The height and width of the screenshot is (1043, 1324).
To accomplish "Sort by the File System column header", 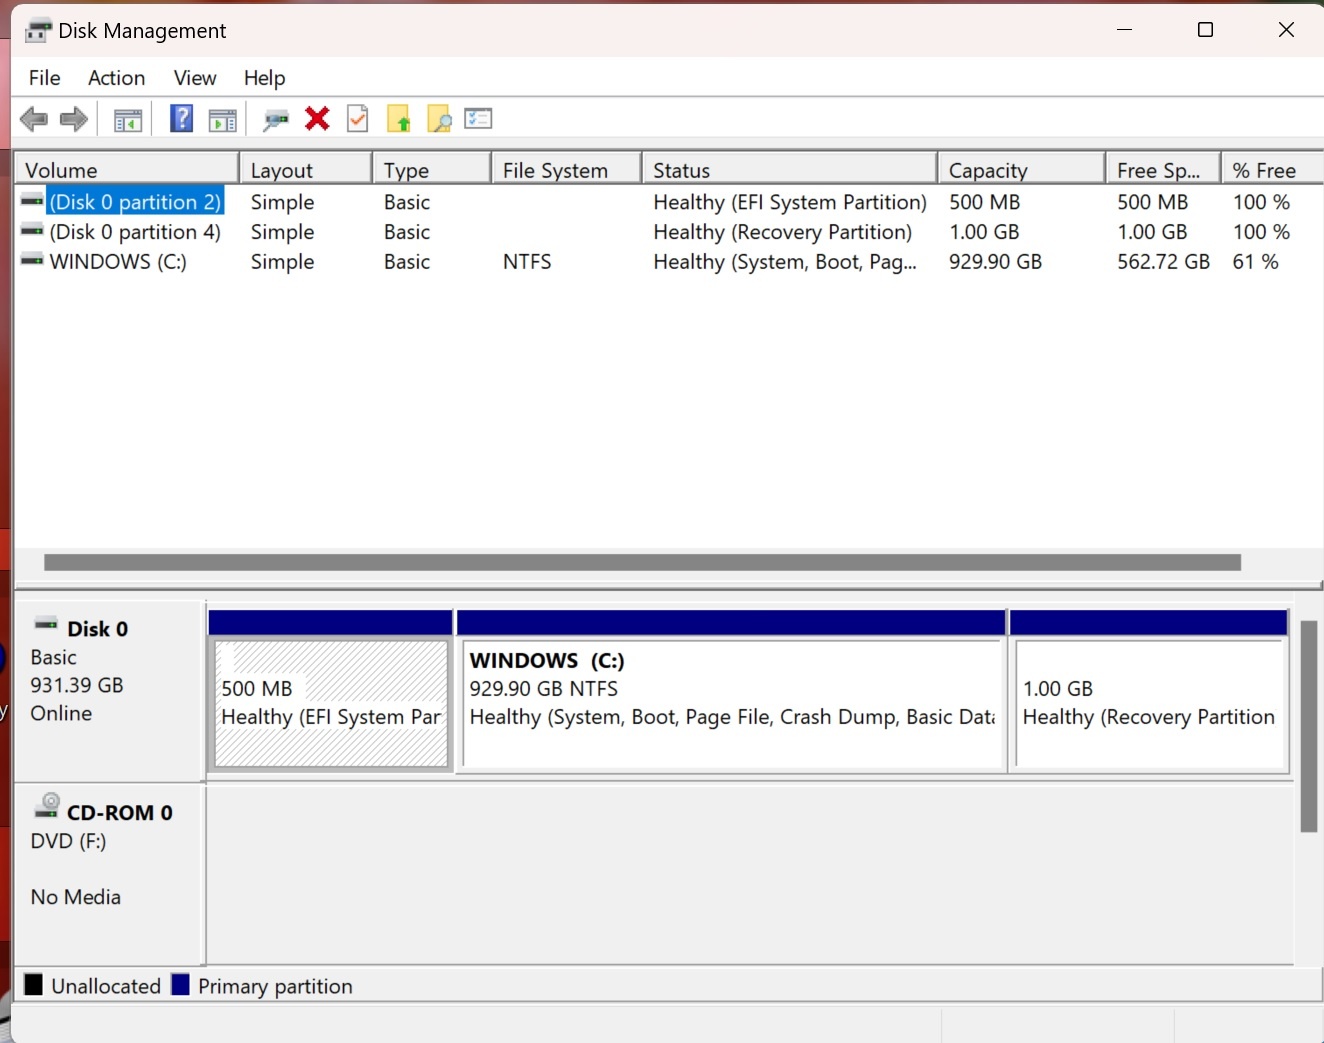I will click(567, 170).
